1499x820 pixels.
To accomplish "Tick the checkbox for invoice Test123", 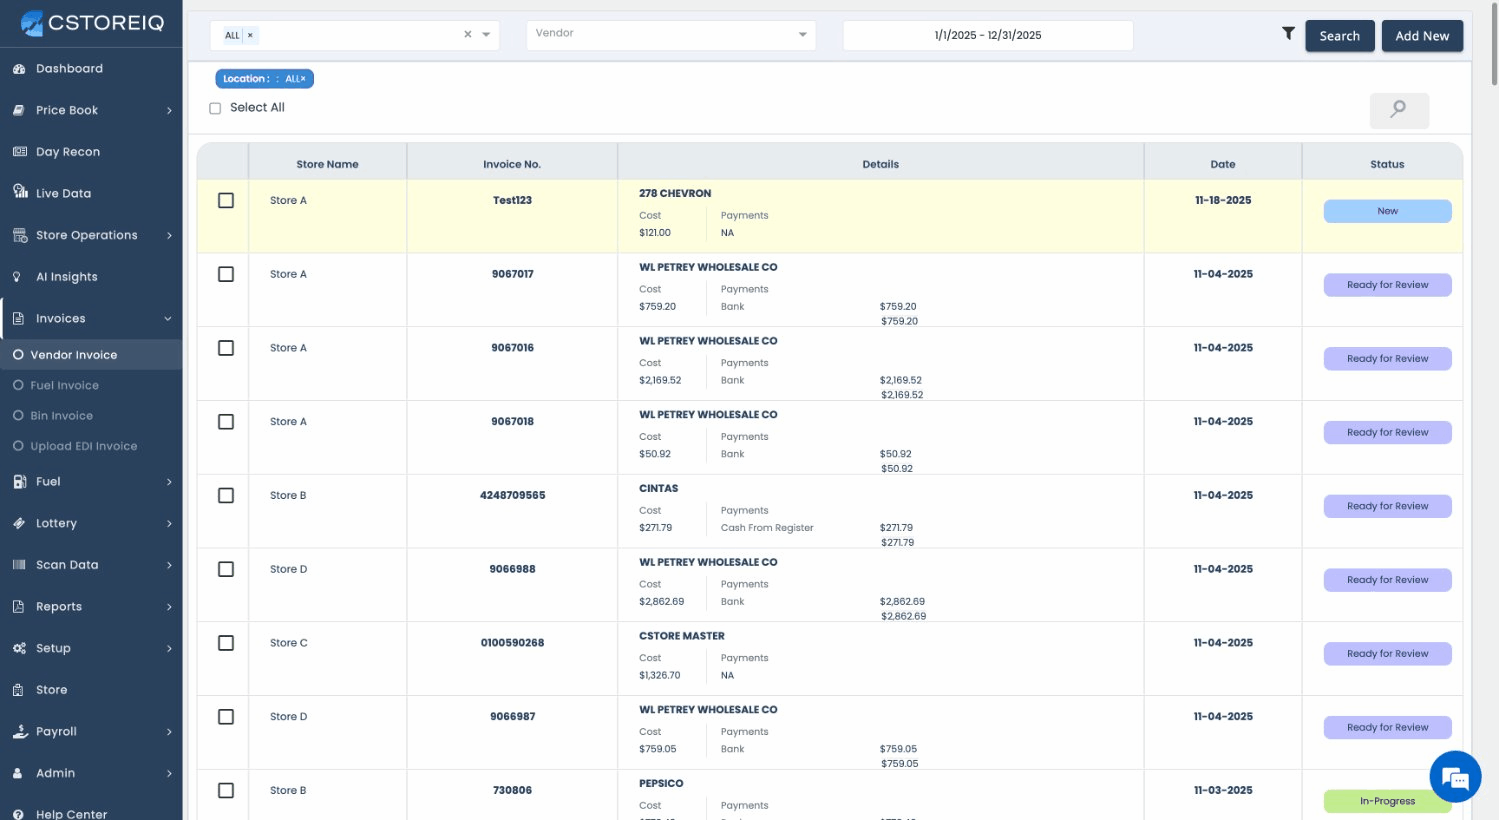I will click(x=226, y=201).
